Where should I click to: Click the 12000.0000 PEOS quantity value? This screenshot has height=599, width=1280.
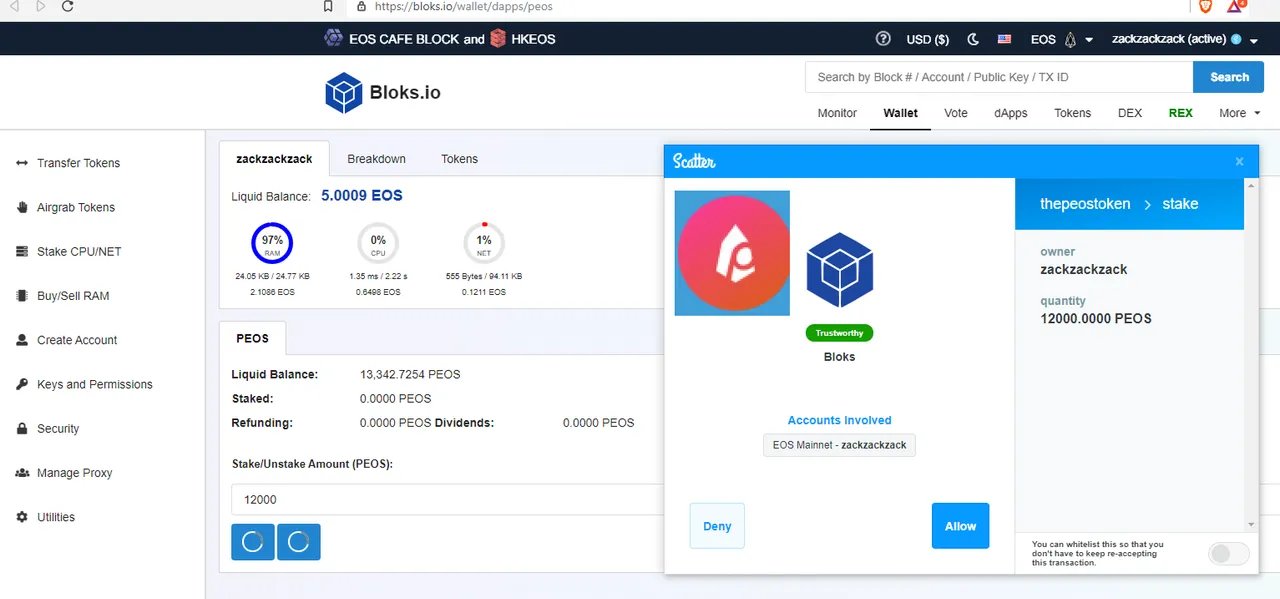[x=1096, y=318]
